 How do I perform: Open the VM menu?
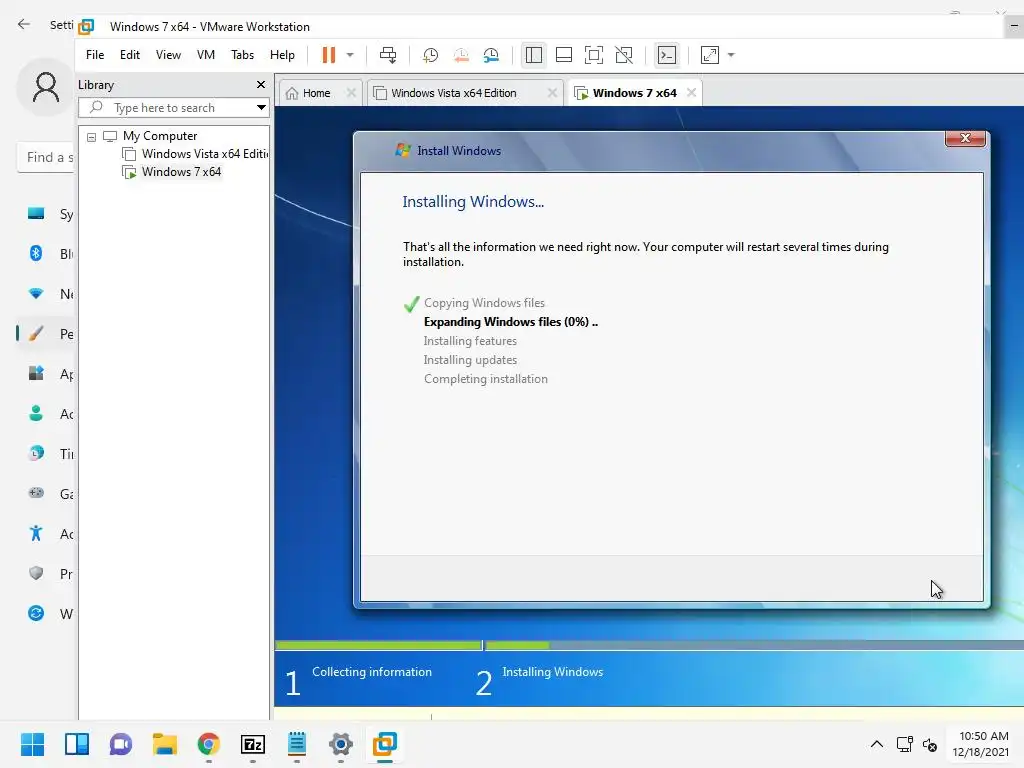coord(206,55)
